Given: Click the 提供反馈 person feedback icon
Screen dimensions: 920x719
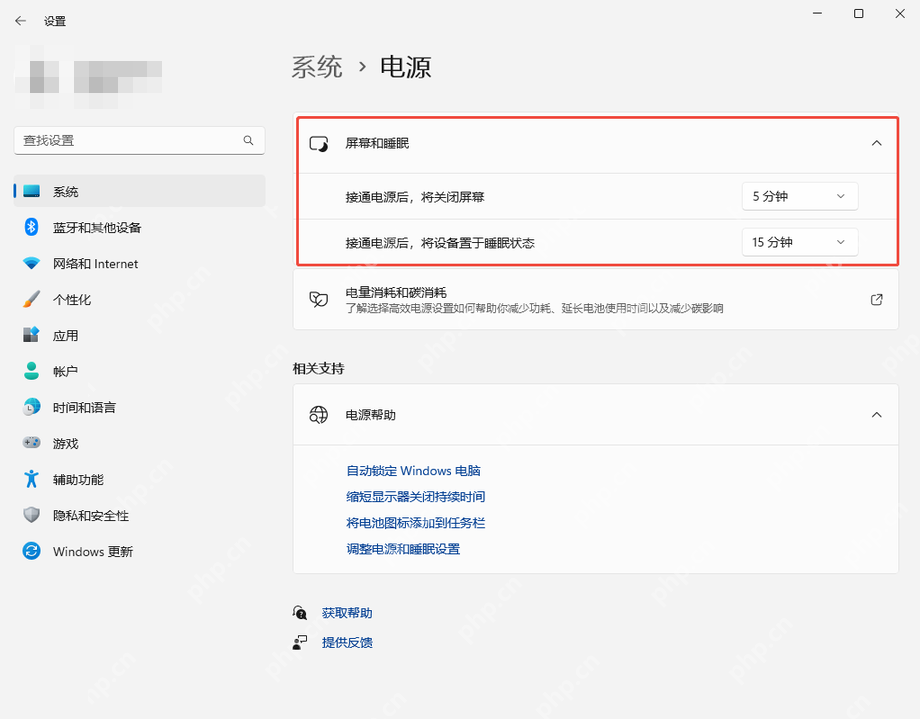Looking at the screenshot, I should point(300,642).
